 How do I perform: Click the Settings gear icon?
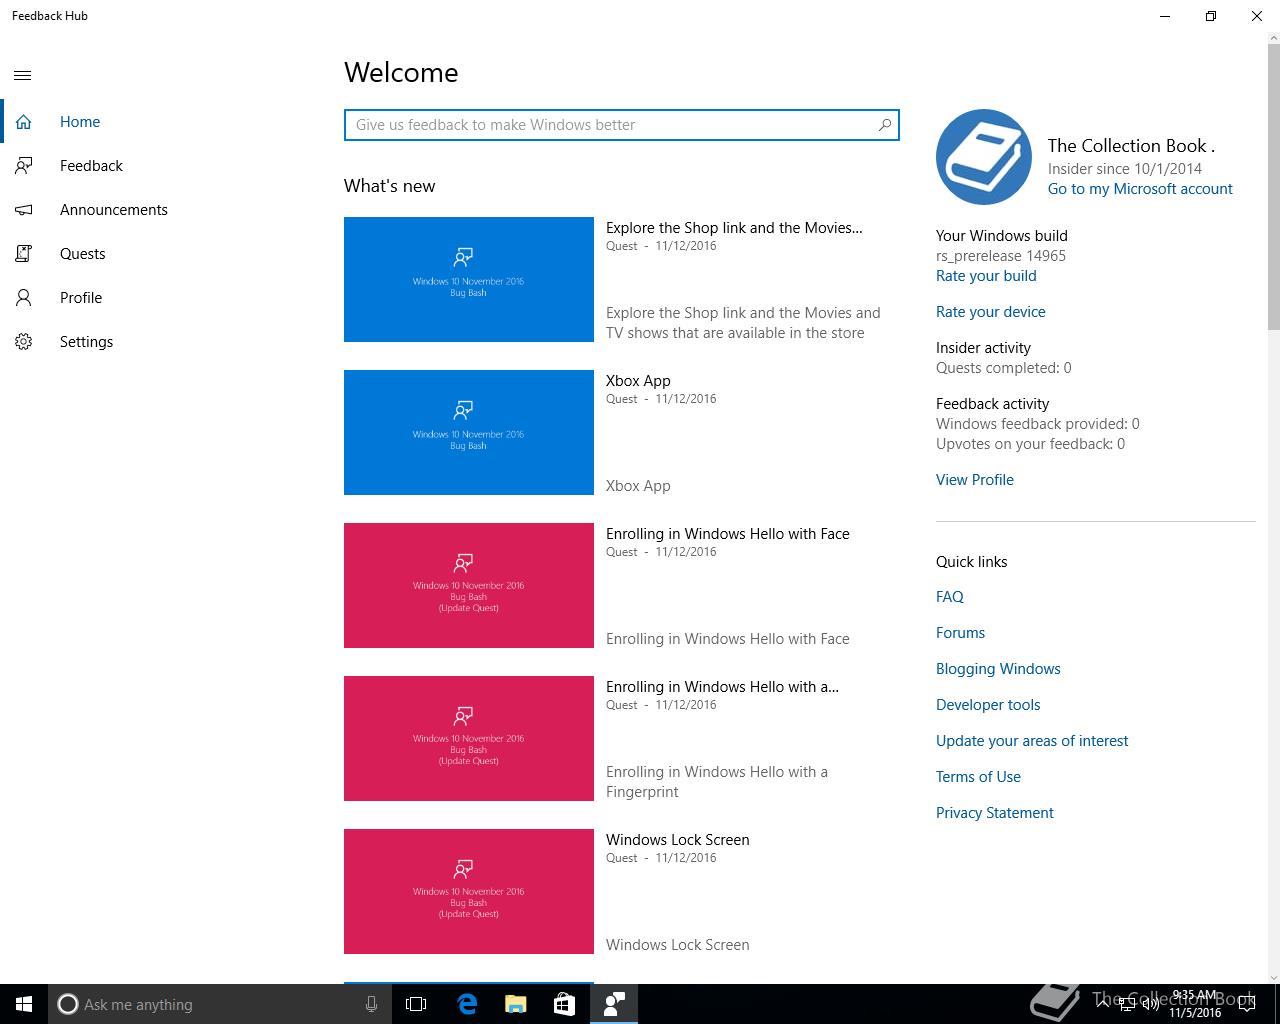pos(23,342)
